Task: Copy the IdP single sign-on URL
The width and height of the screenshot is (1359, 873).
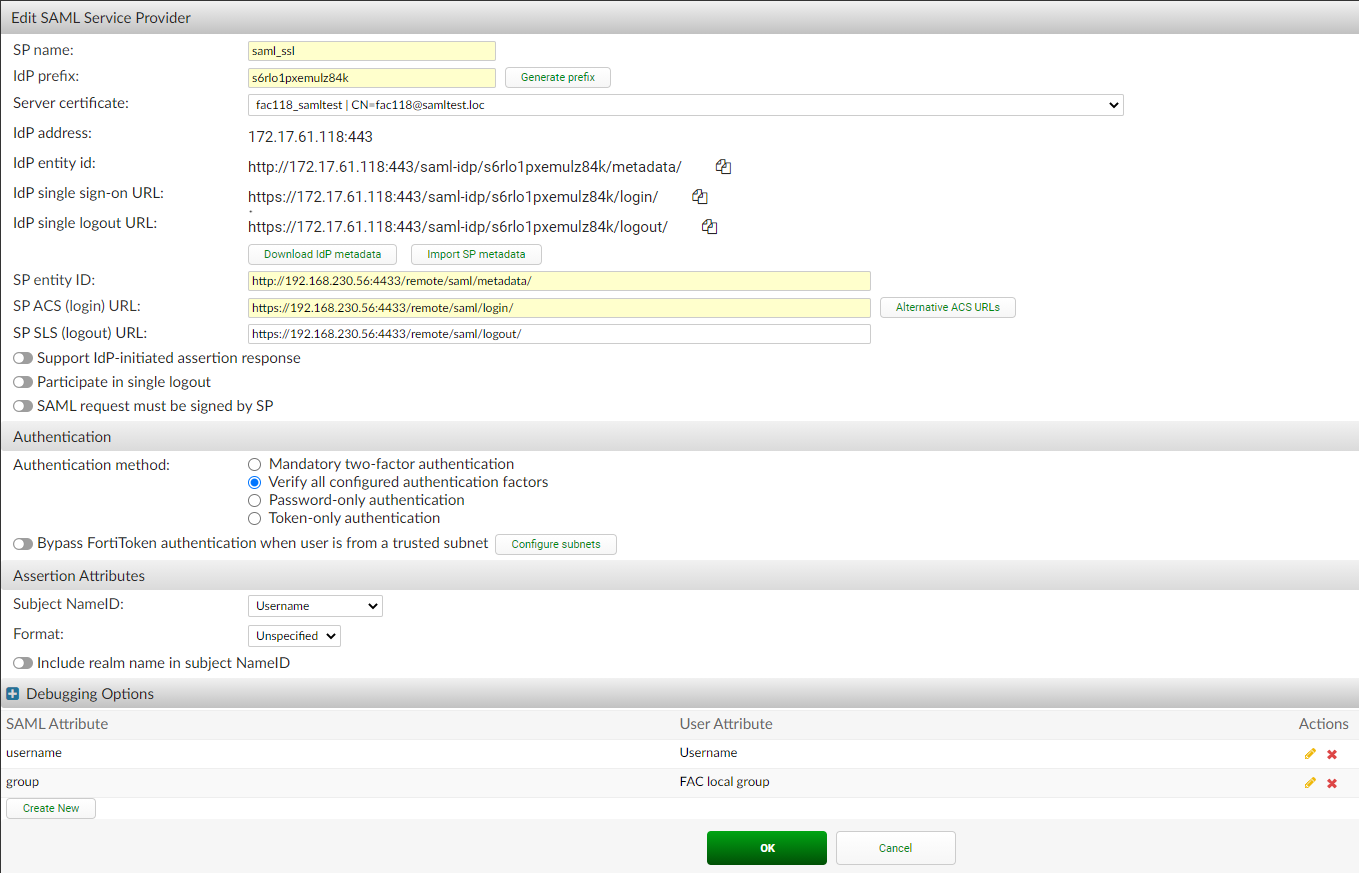Action: tap(700, 196)
